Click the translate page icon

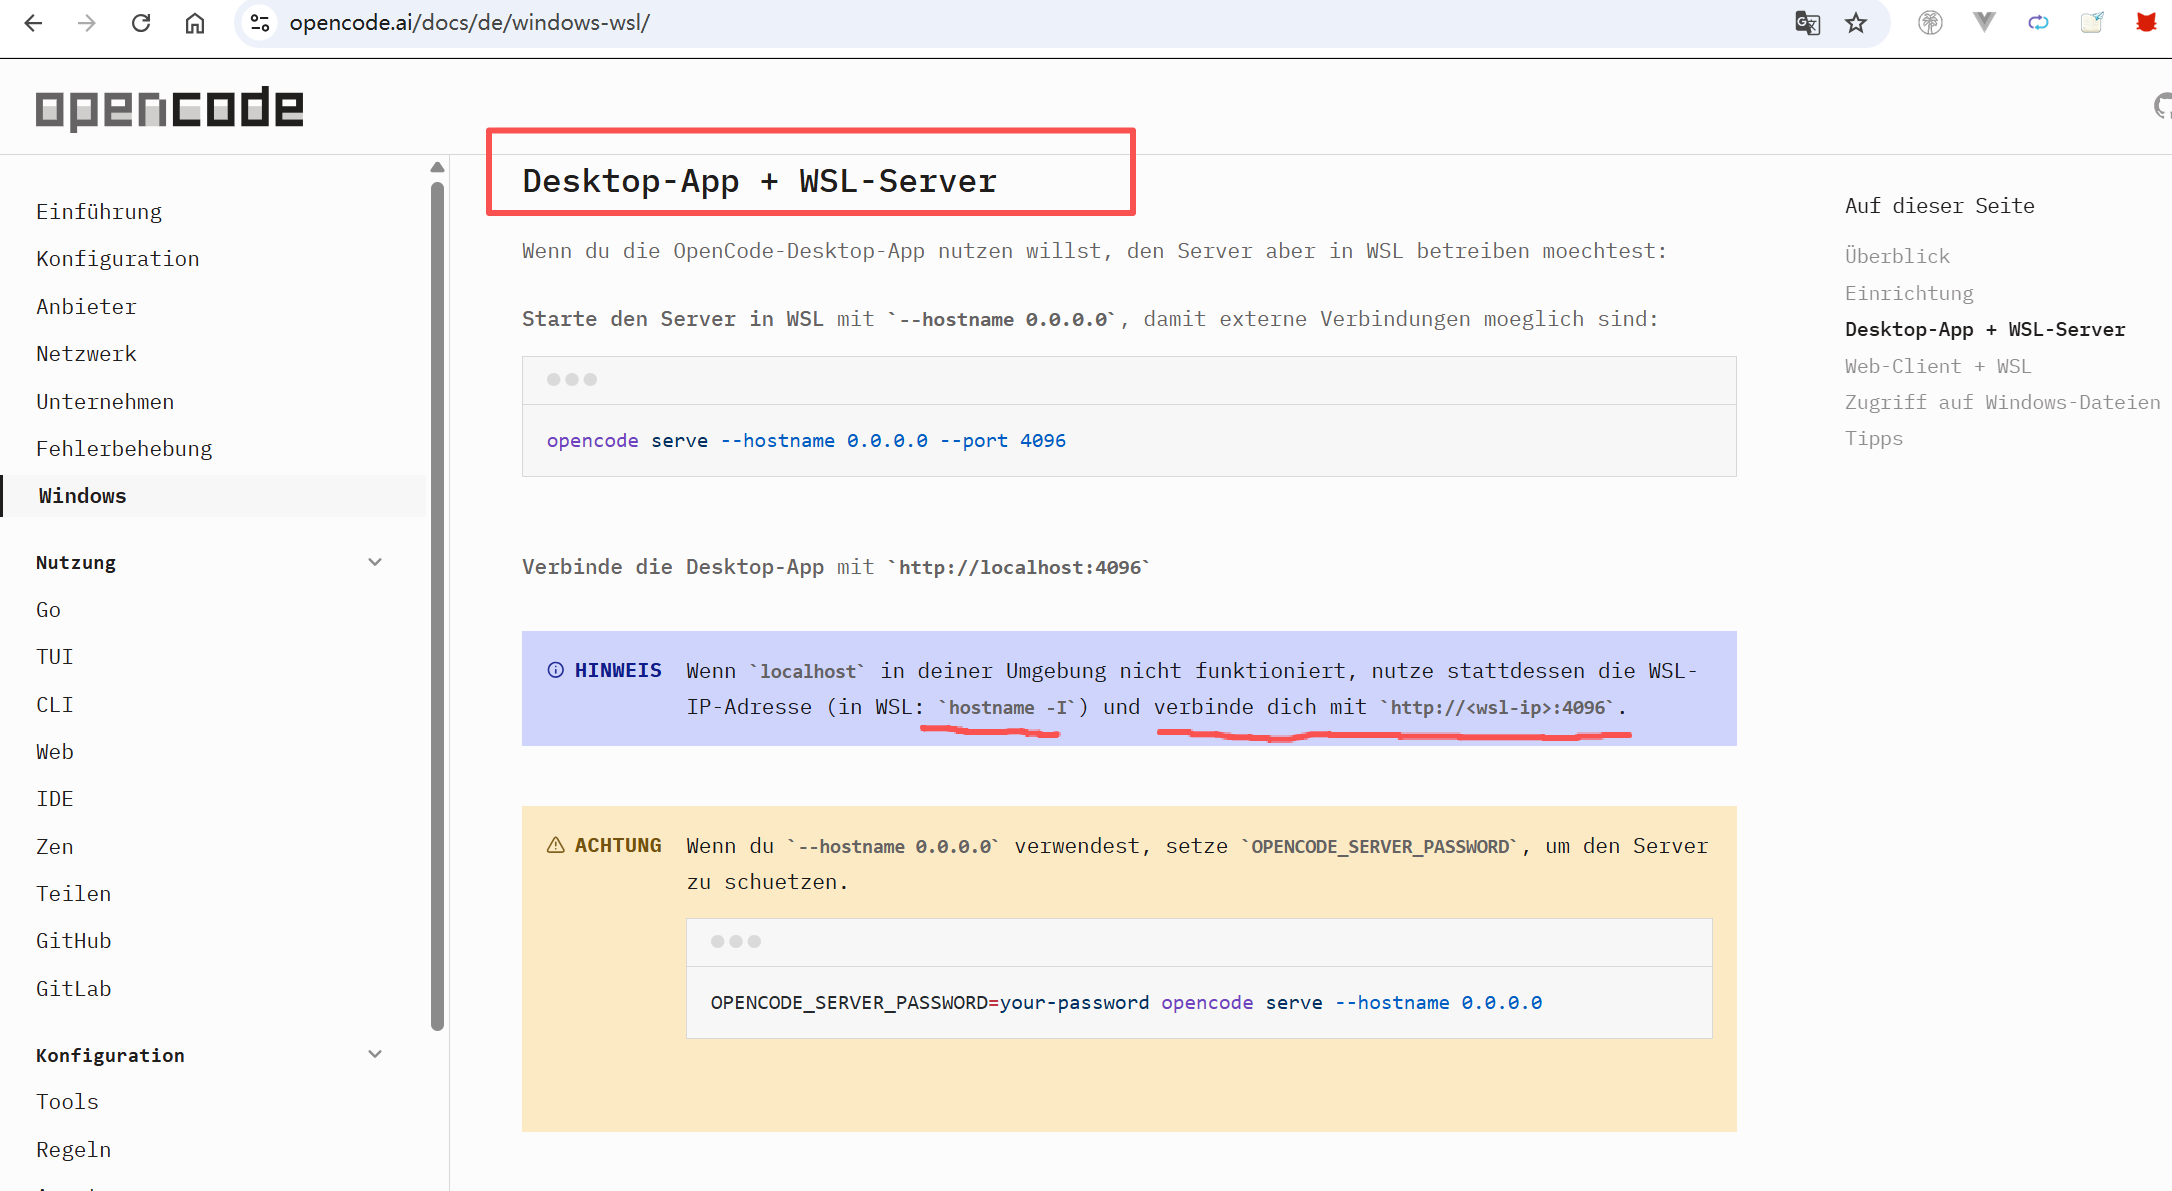[x=1807, y=23]
